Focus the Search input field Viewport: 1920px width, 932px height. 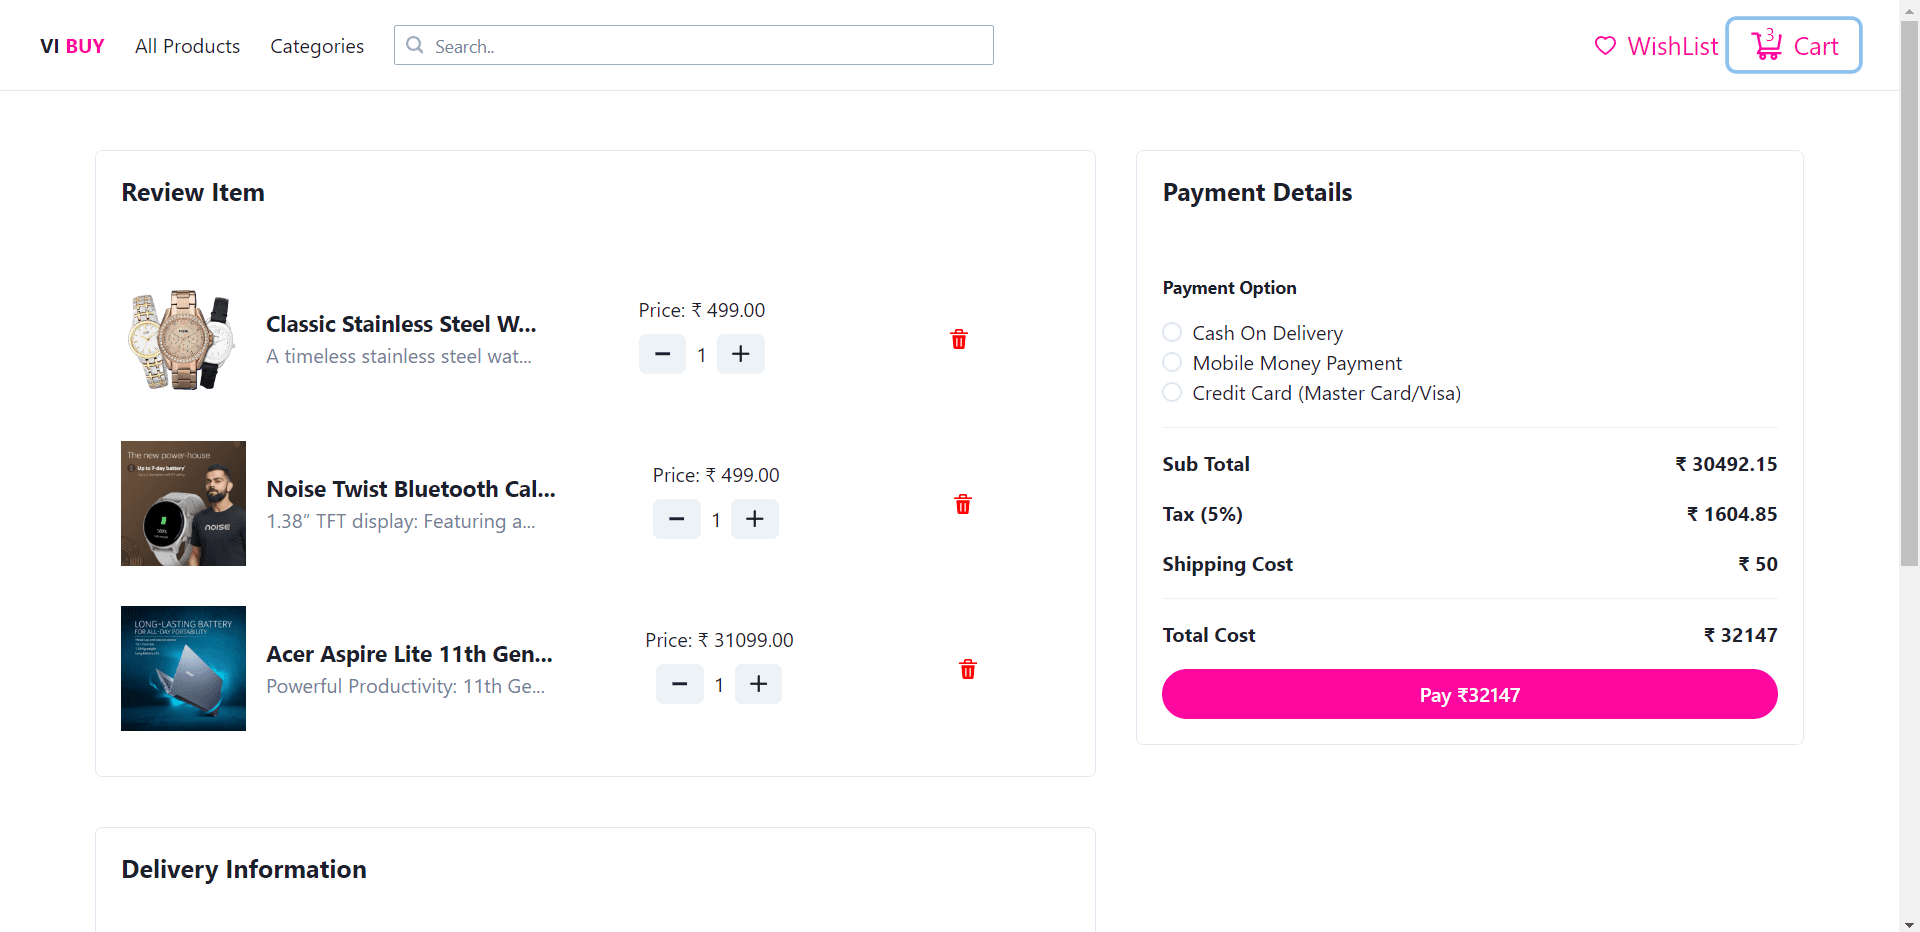[x=694, y=45]
